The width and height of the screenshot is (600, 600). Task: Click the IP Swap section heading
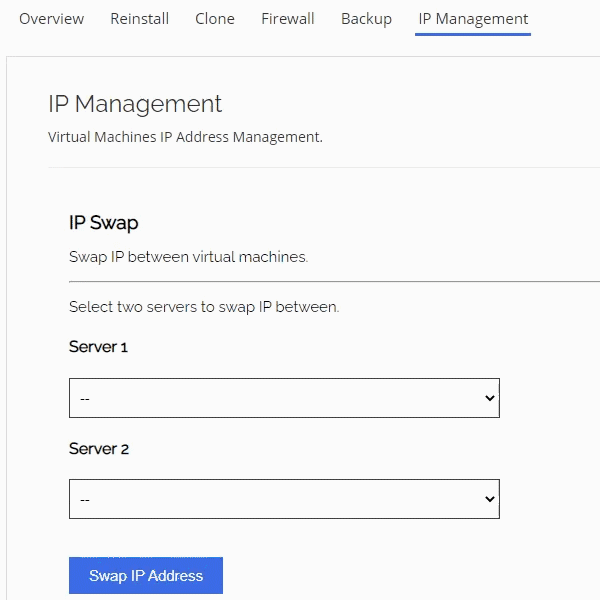coord(103,222)
